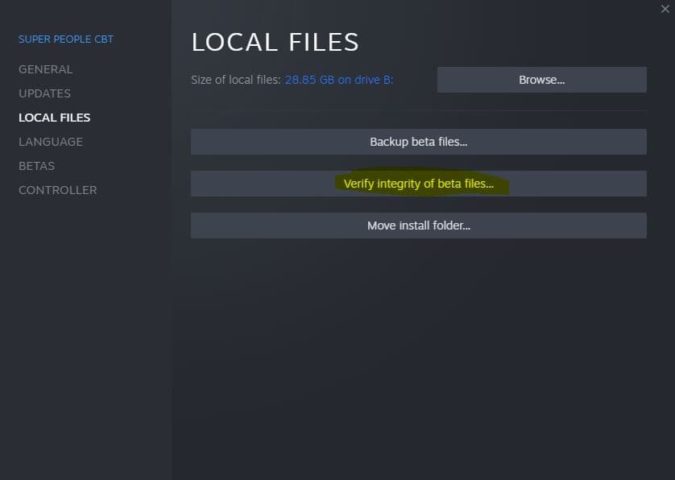Click the 28.85 GB on drive B: text

coord(339,80)
